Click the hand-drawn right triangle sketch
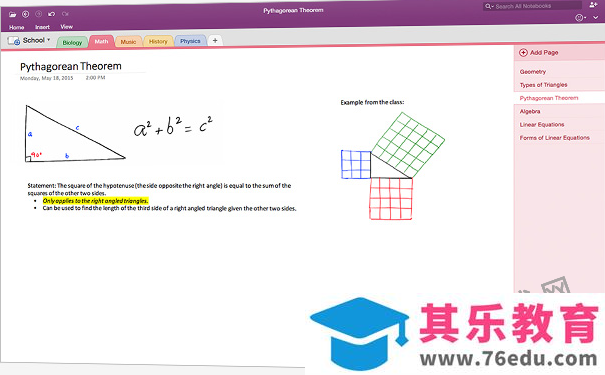 click(x=75, y=133)
